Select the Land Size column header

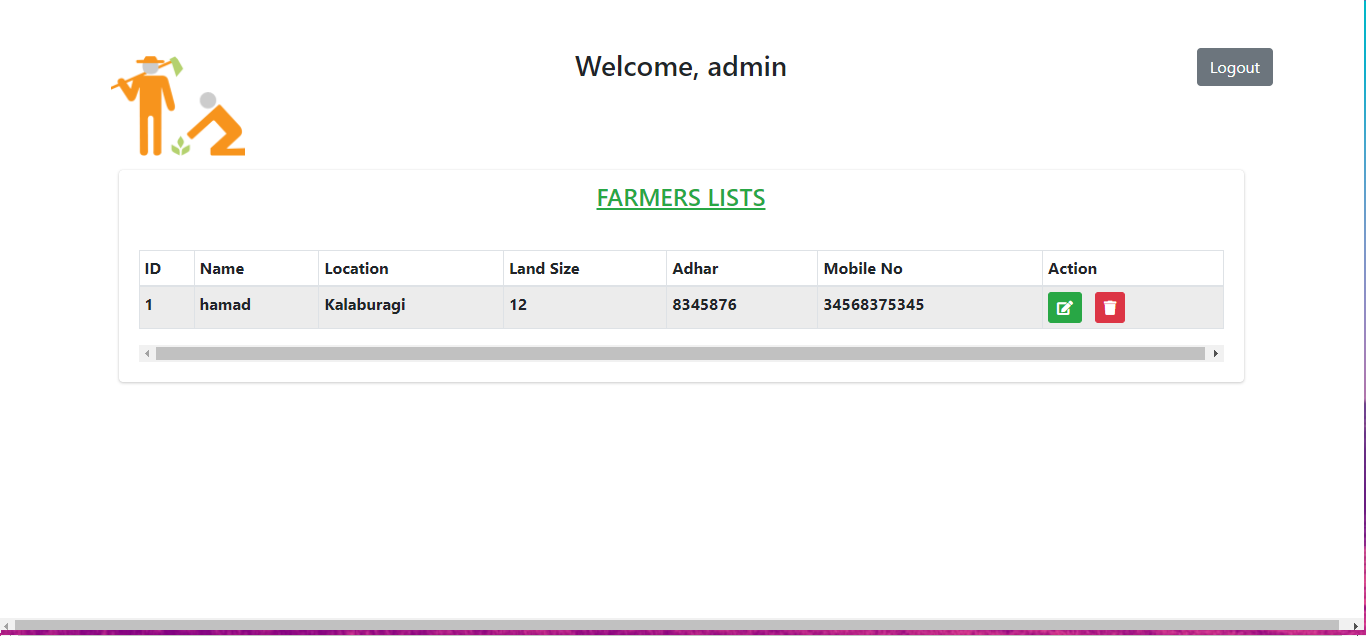coord(544,268)
